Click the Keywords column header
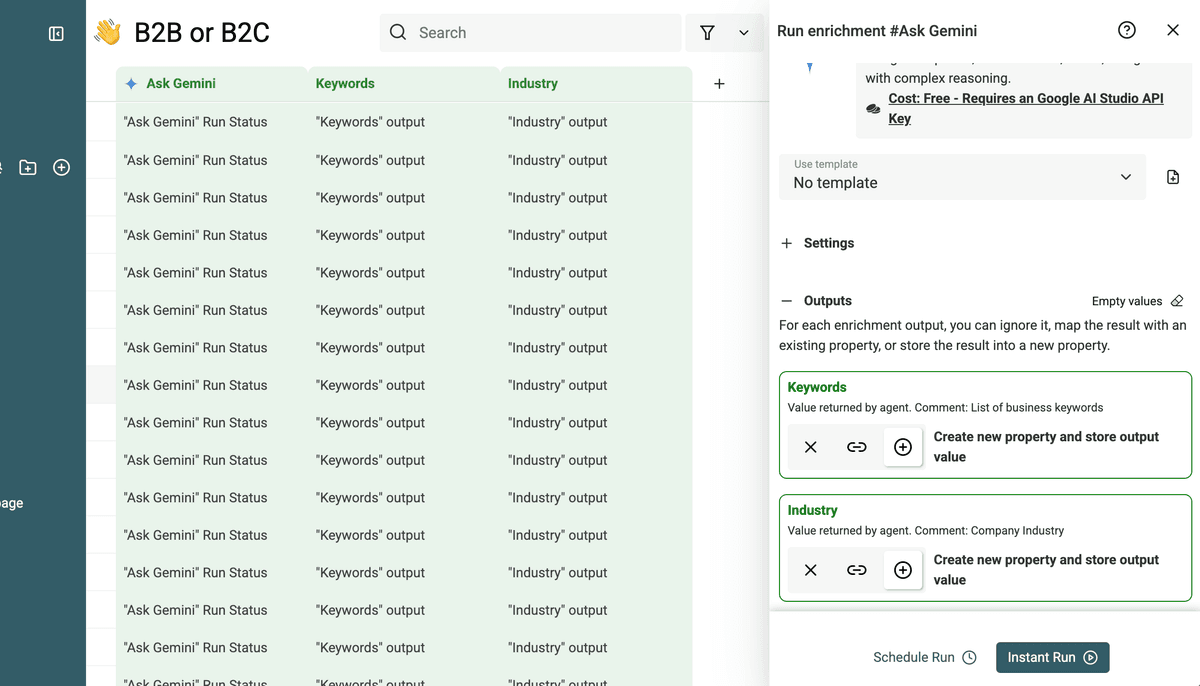The image size is (1200, 686). click(404, 84)
